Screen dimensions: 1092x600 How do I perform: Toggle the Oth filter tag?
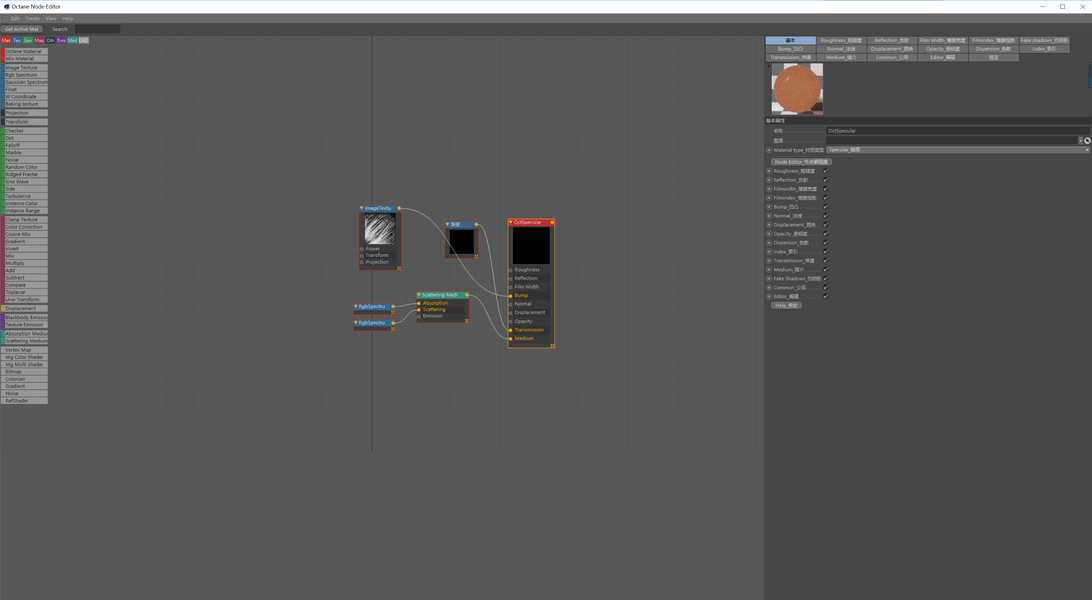pyautogui.click(x=50, y=40)
